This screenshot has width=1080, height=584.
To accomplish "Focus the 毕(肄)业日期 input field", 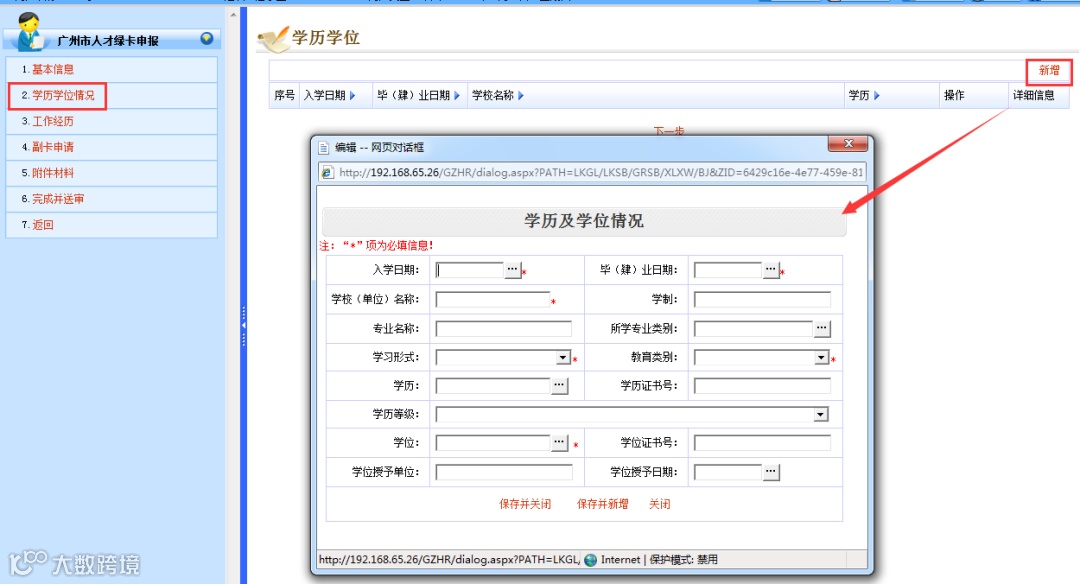I will click(x=728, y=270).
